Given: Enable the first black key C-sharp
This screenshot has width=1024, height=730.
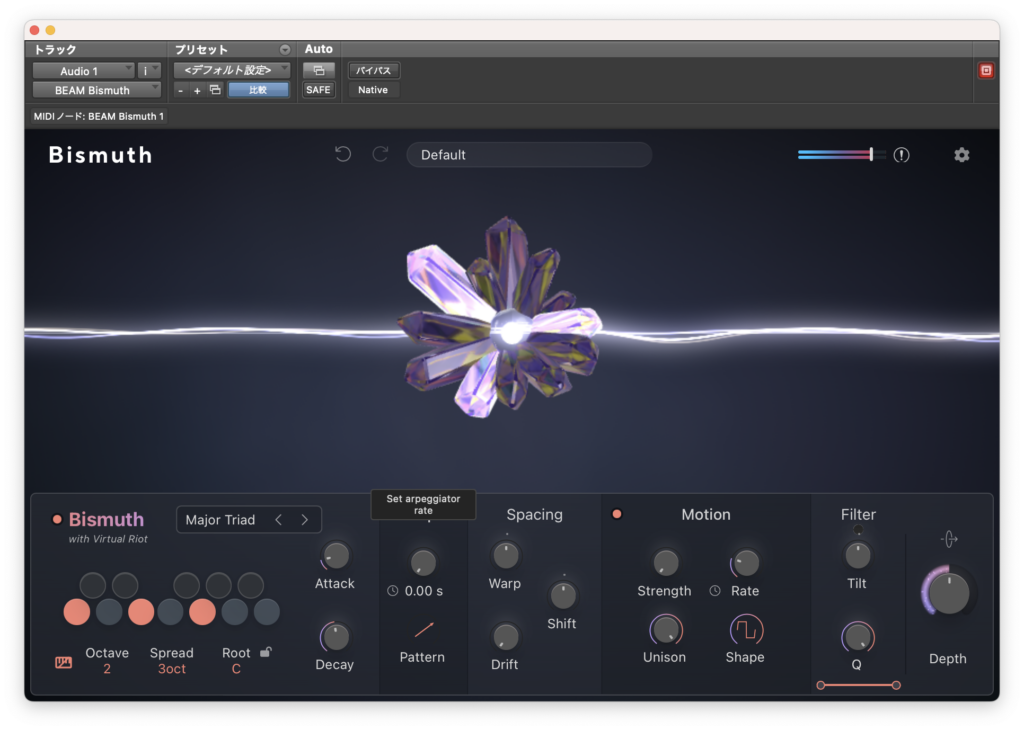Looking at the screenshot, I should click(x=93, y=585).
